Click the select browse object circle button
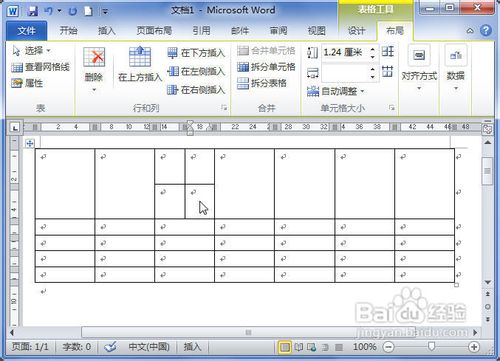The height and width of the screenshot is (361, 500). (488, 307)
